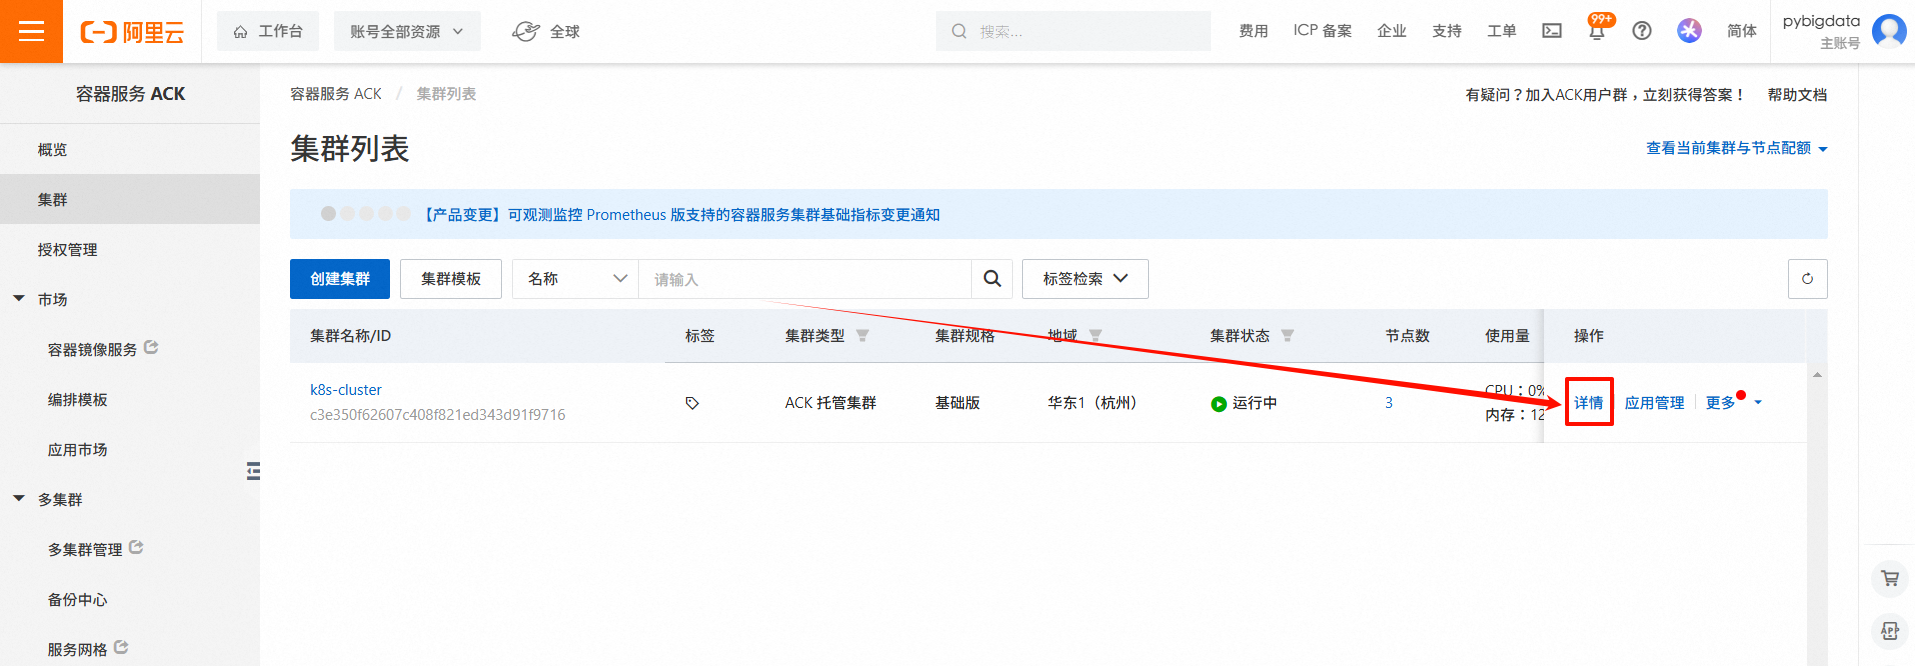Click the node count 3 link
Image resolution: width=1915 pixels, height=666 pixels.
[1389, 403]
